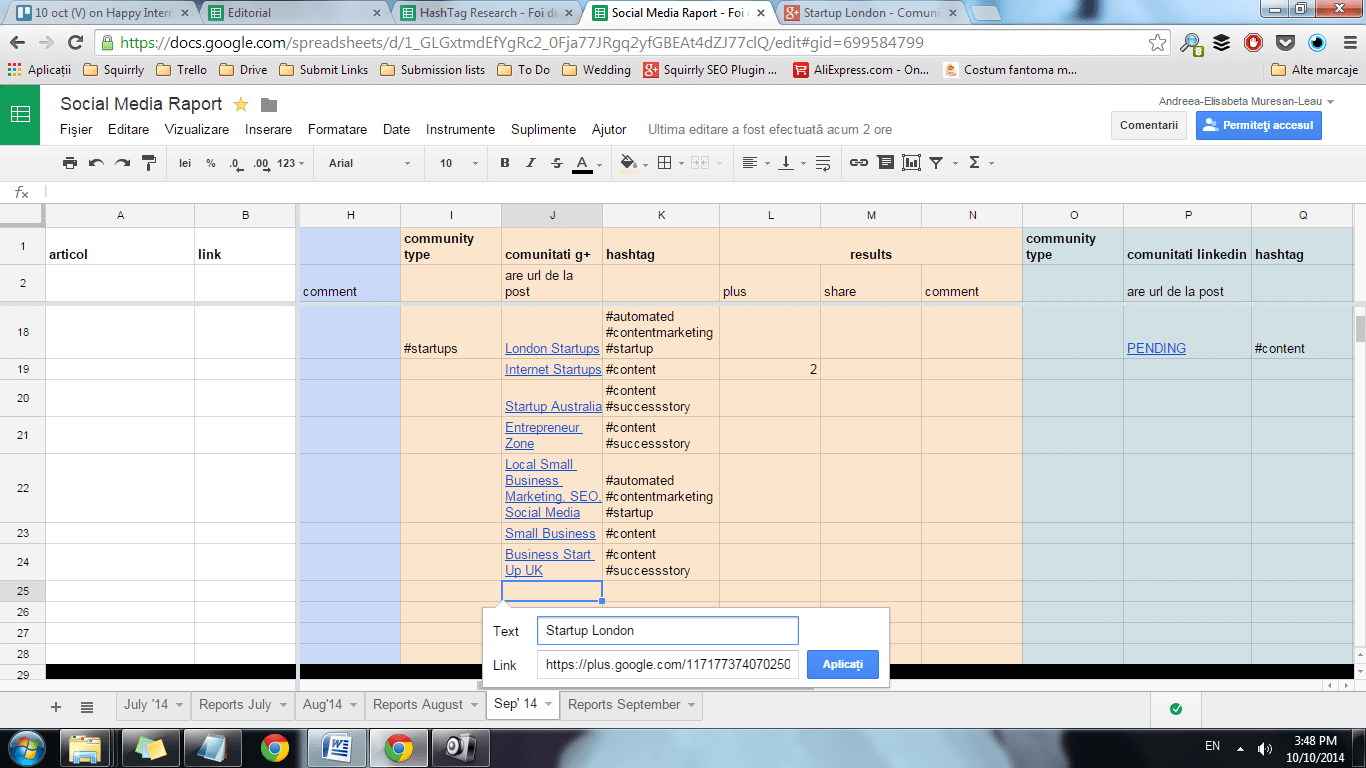
Task: Click the Permiteți accesul share button
Action: point(1259,125)
